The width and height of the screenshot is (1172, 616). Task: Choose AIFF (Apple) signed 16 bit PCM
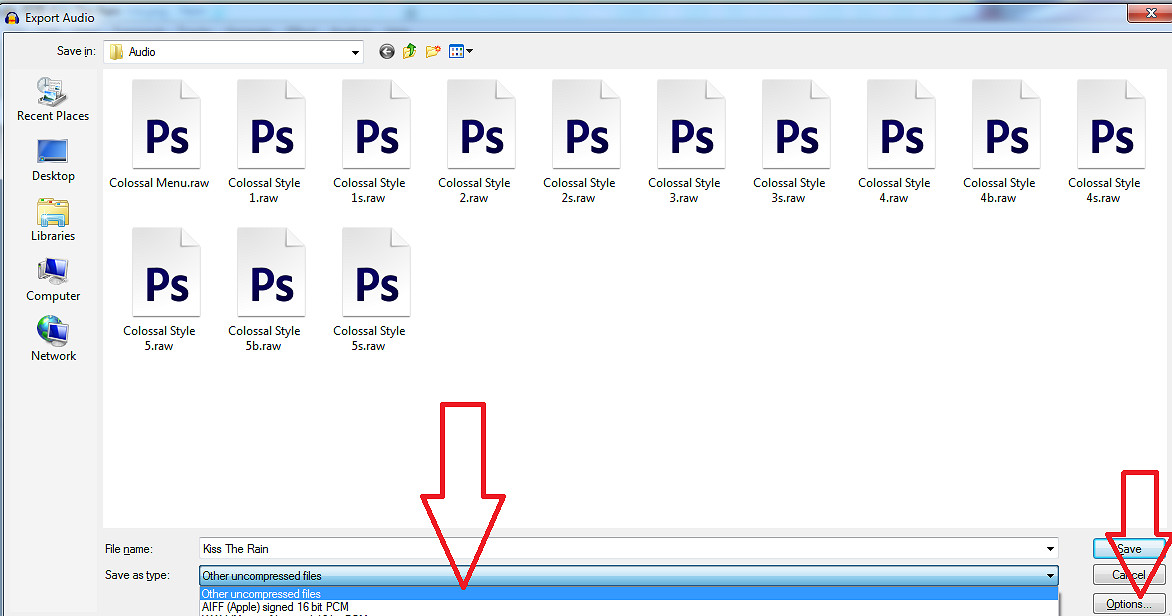275,607
